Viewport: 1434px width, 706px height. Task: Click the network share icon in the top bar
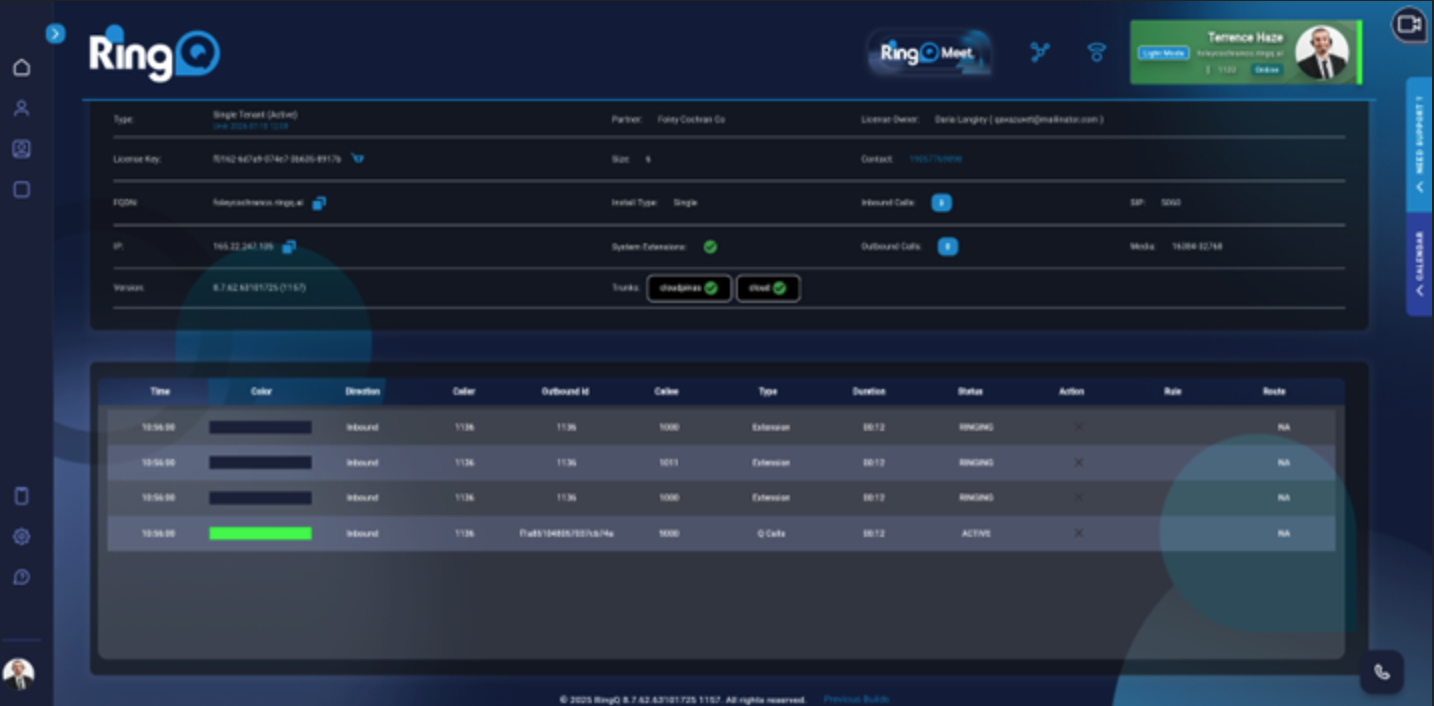1040,53
